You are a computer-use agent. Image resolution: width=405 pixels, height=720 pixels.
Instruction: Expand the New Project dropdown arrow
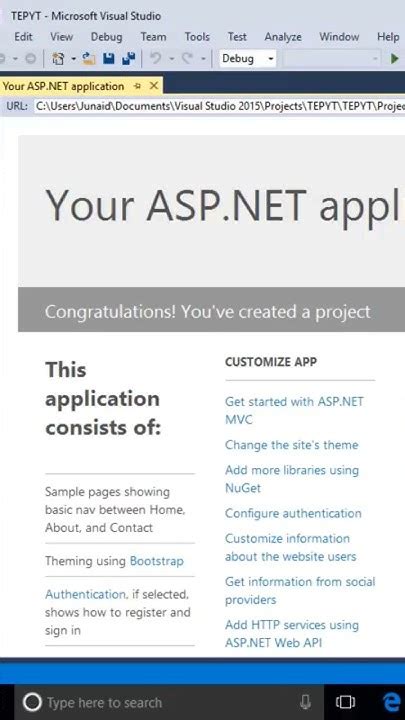tap(73, 59)
